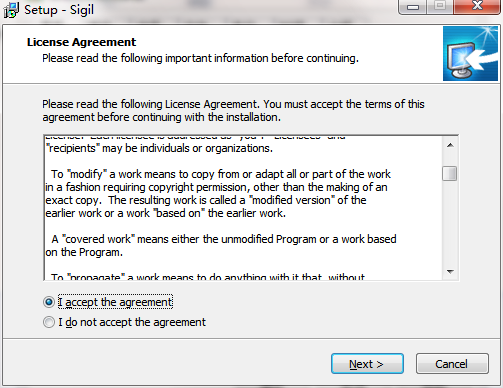Minimize the Setup - Sigil window
503x388 pixels.
[x=413, y=7]
